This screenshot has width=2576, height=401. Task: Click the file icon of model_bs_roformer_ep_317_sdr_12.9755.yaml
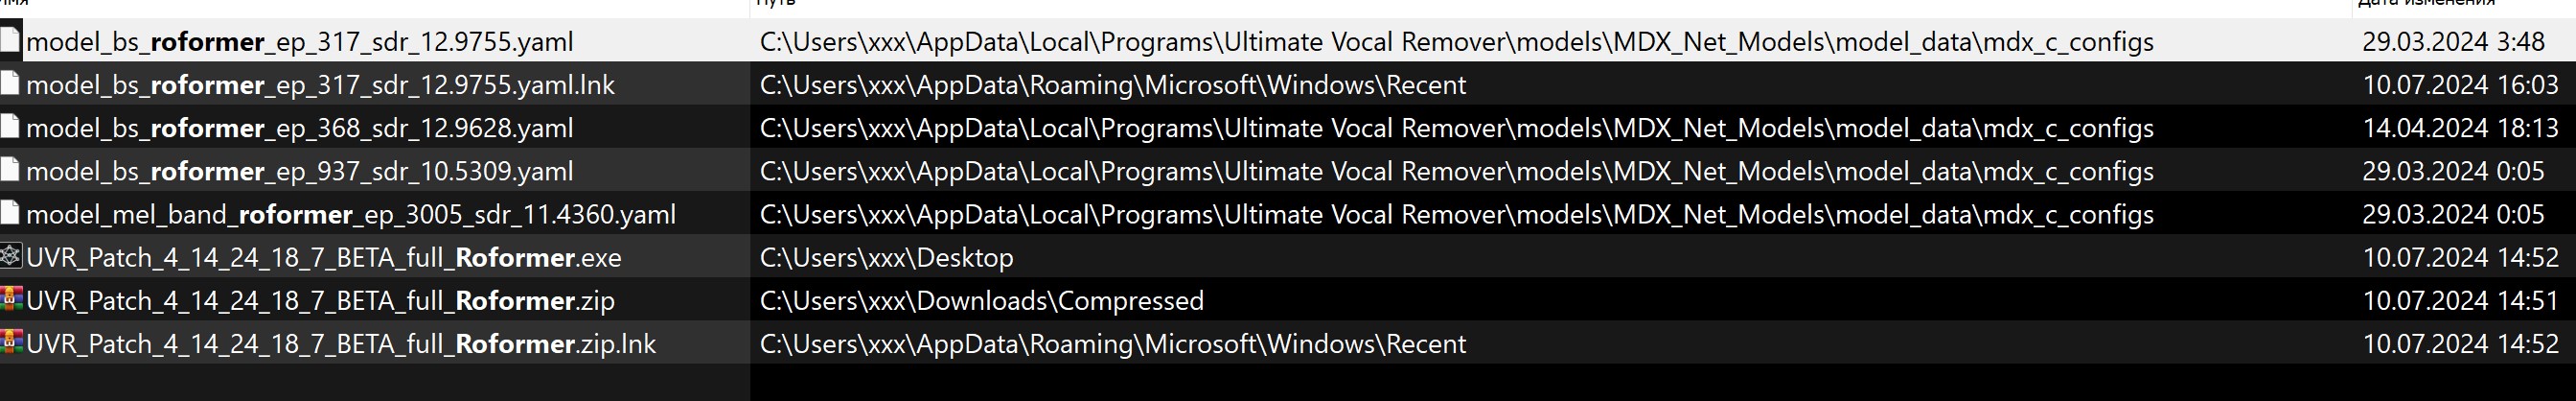[x=11, y=41]
